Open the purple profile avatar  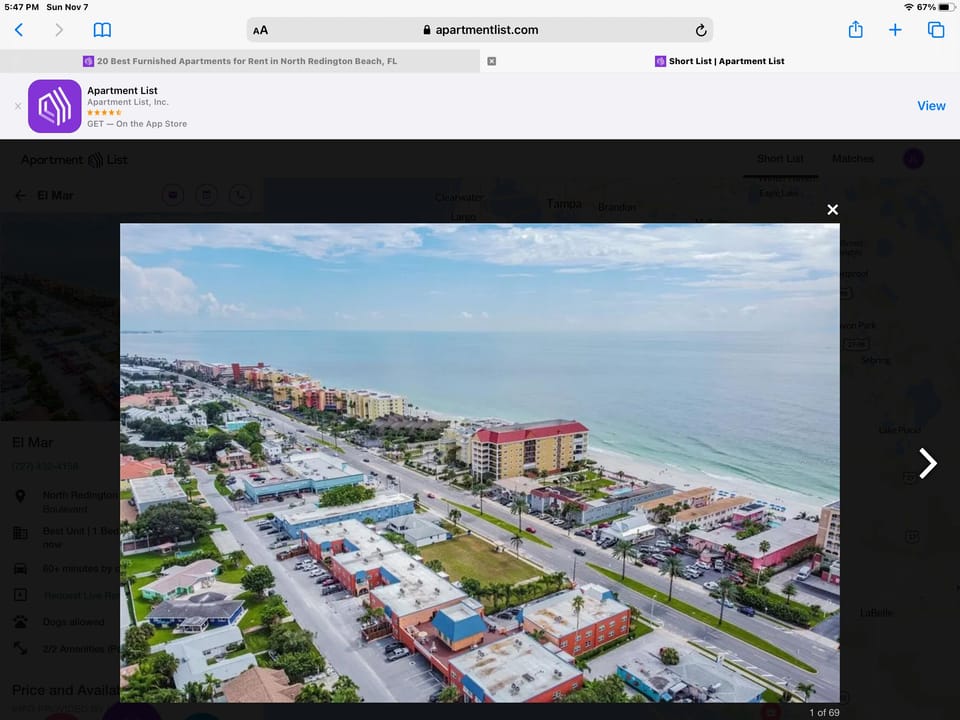click(912, 159)
